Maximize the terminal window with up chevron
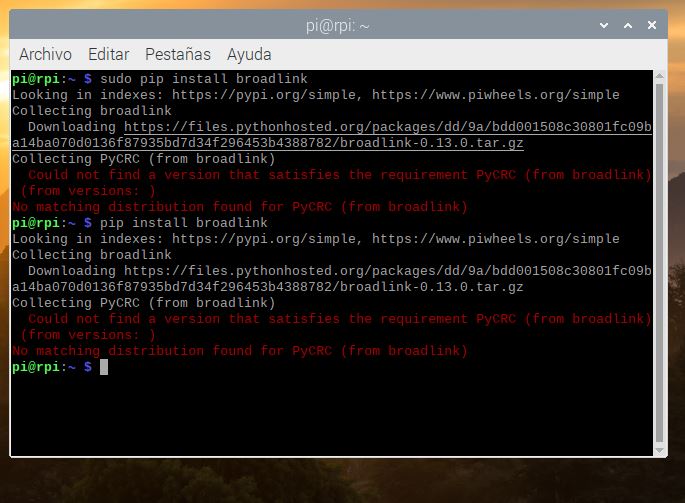This screenshot has height=503, width=685. tap(628, 25)
